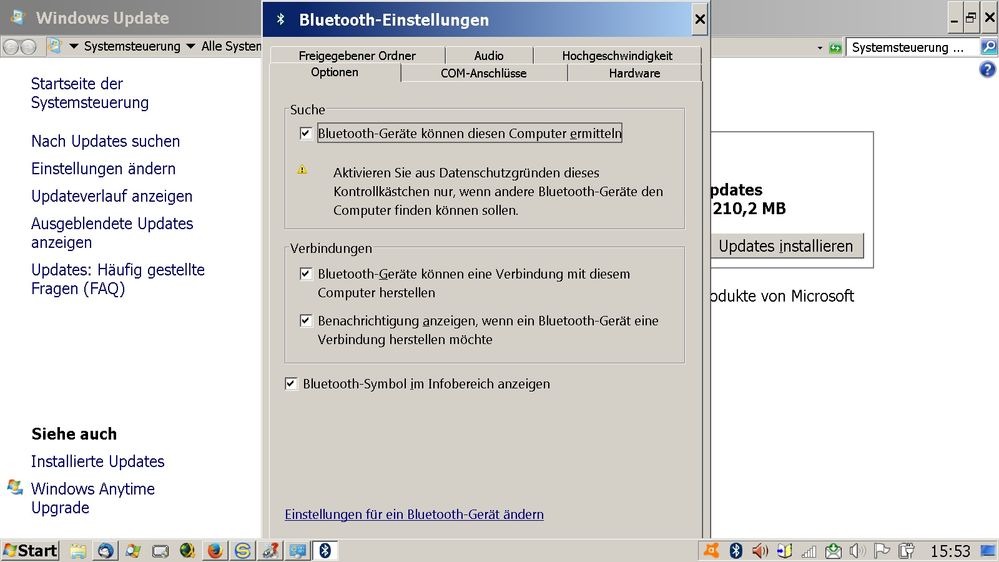Open the Hardware tab
Viewport: 999px width, 562px height.
click(634, 73)
